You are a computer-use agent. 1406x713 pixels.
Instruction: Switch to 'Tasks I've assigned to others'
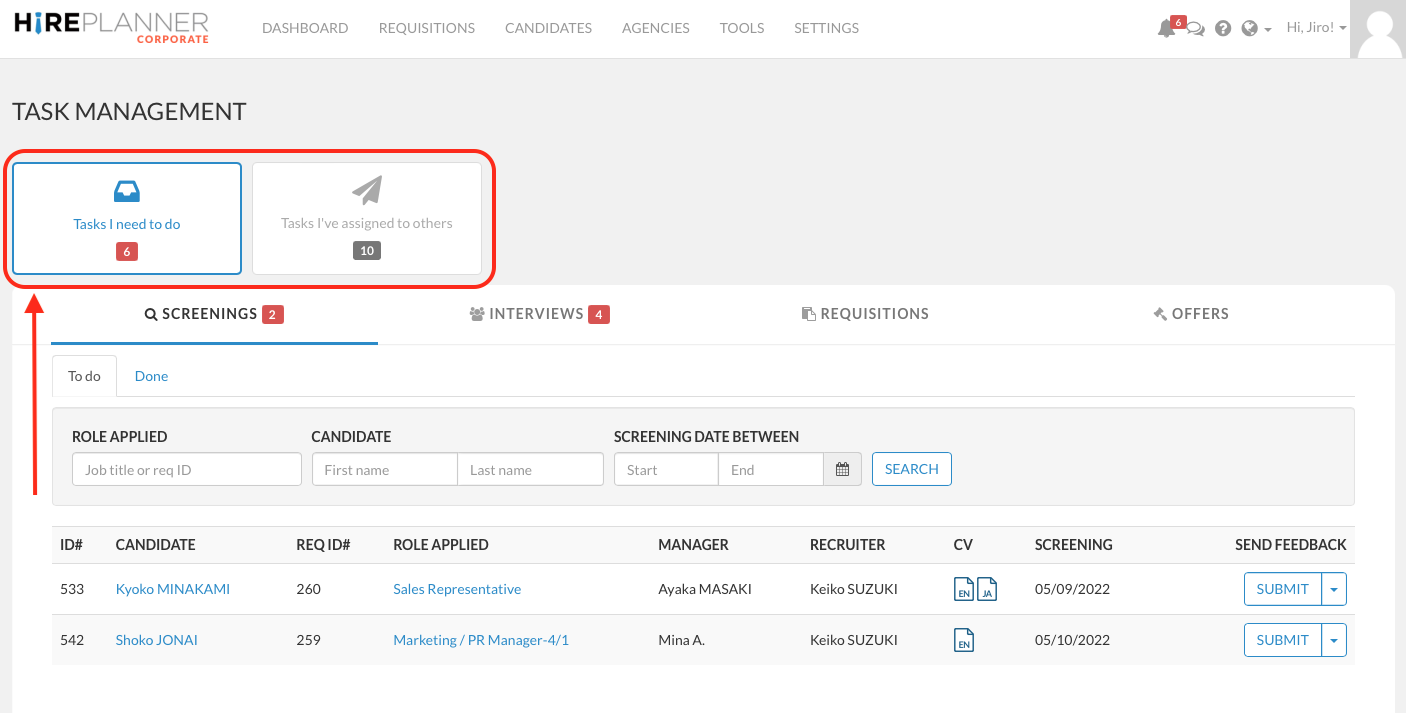tap(368, 218)
